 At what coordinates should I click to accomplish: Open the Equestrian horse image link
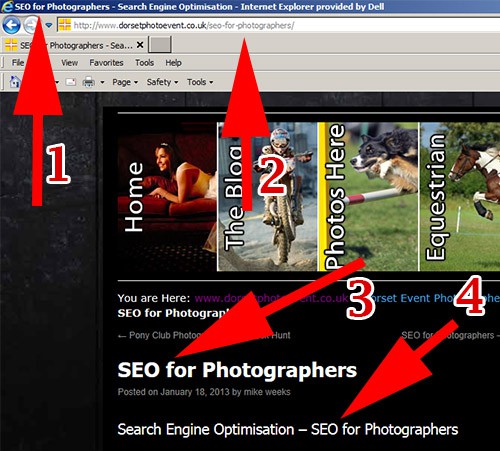[x=460, y=196]
